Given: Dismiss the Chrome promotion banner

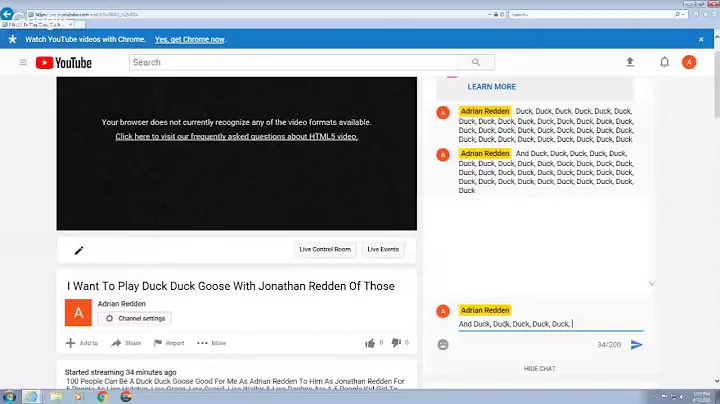Looking at the screenshot, I should click(x=701, y=39).
